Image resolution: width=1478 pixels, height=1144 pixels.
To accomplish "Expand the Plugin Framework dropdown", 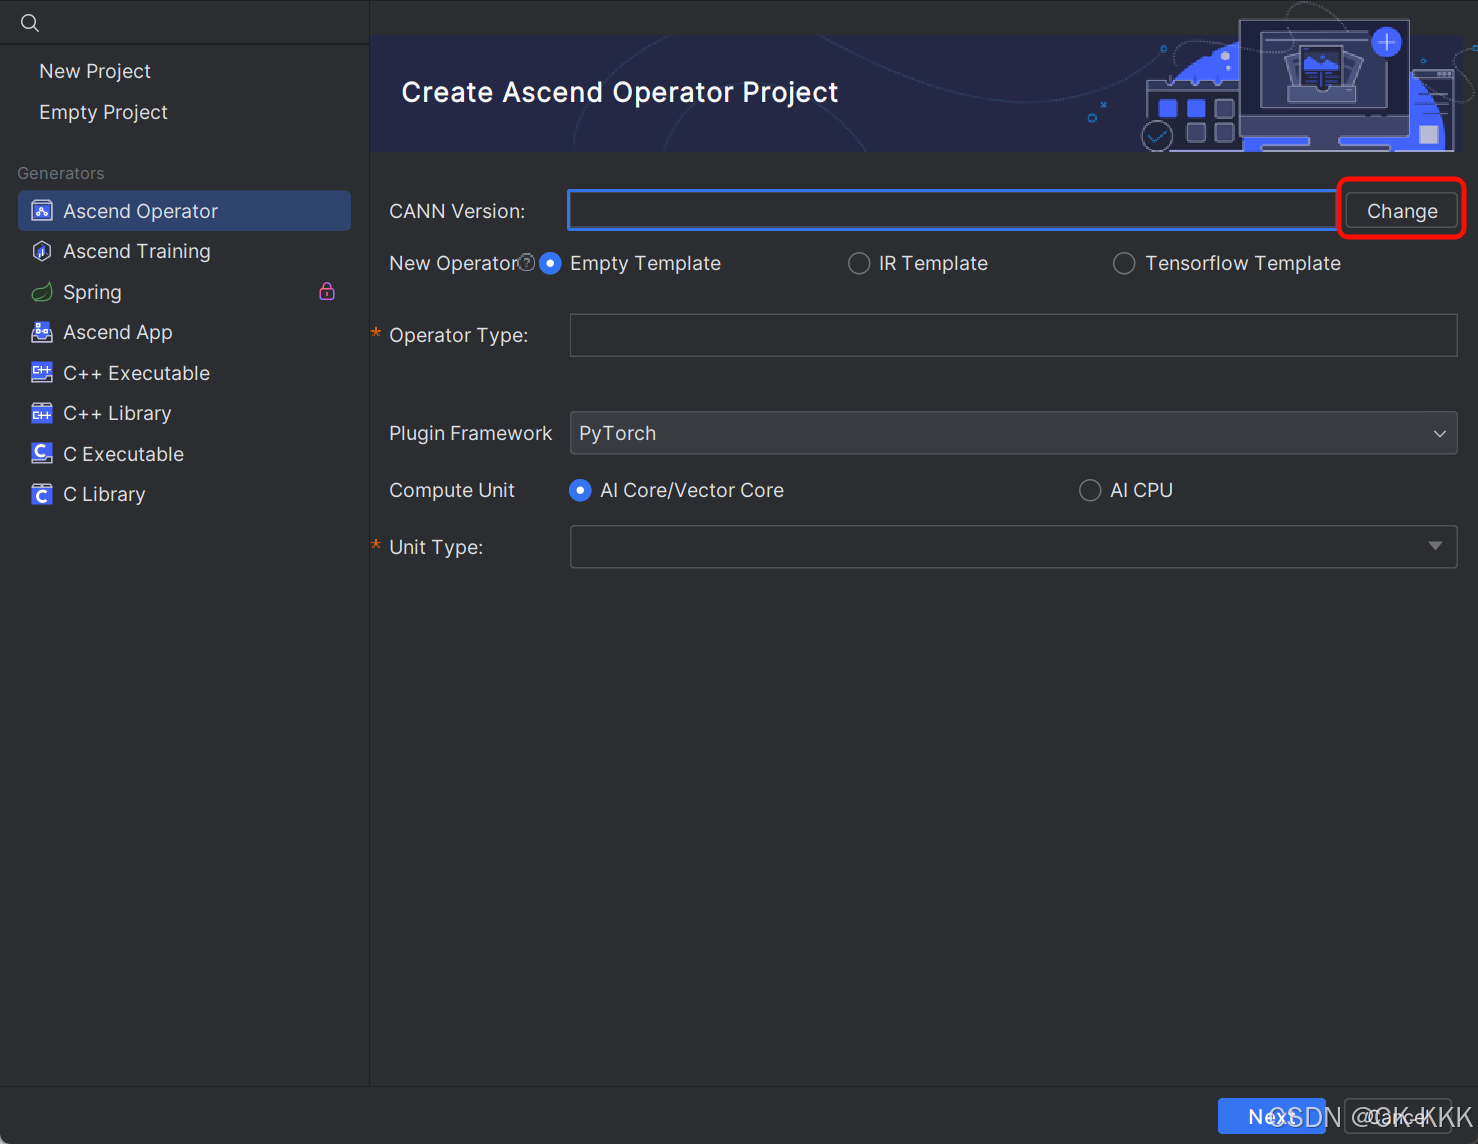I will [1439, 433].
